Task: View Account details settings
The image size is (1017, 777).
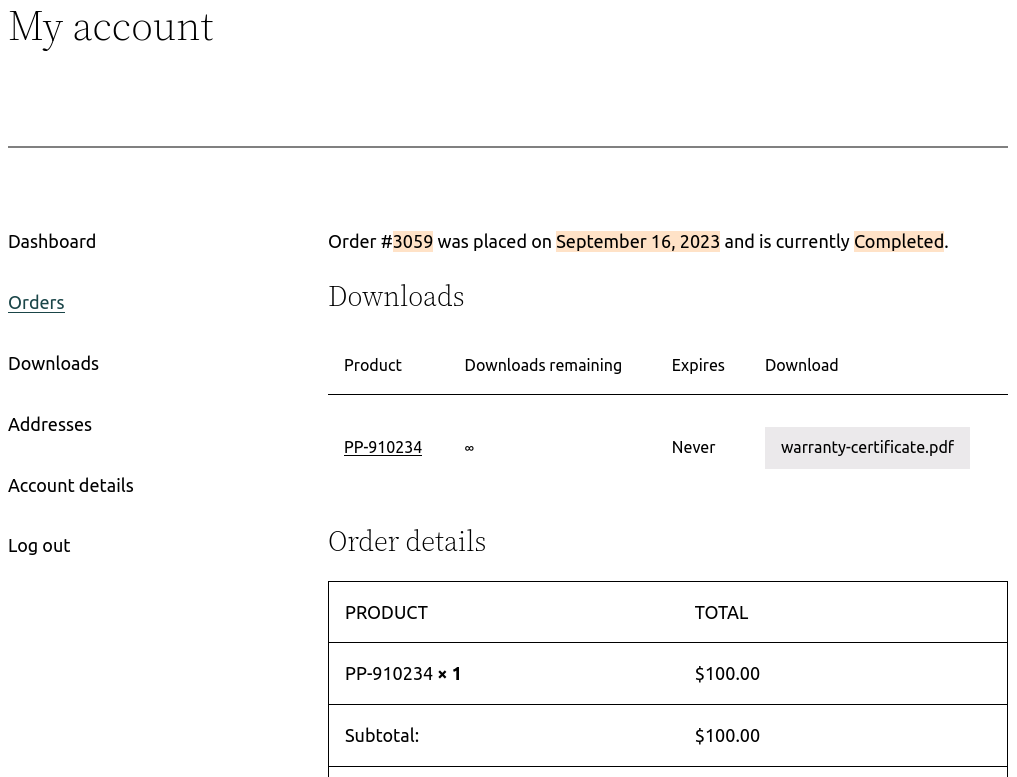Action: 70,485
